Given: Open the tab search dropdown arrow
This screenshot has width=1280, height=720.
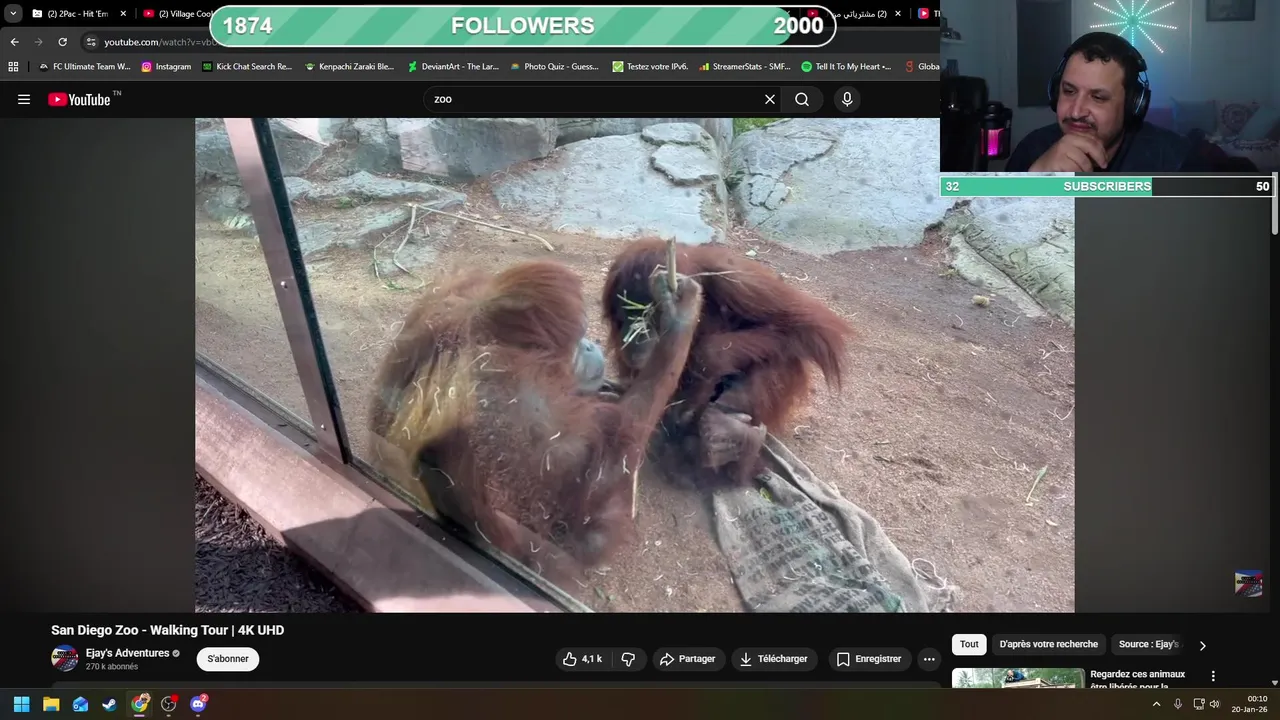Looking at the screenshot, I should pyautogui.click(x=13, y=13).
